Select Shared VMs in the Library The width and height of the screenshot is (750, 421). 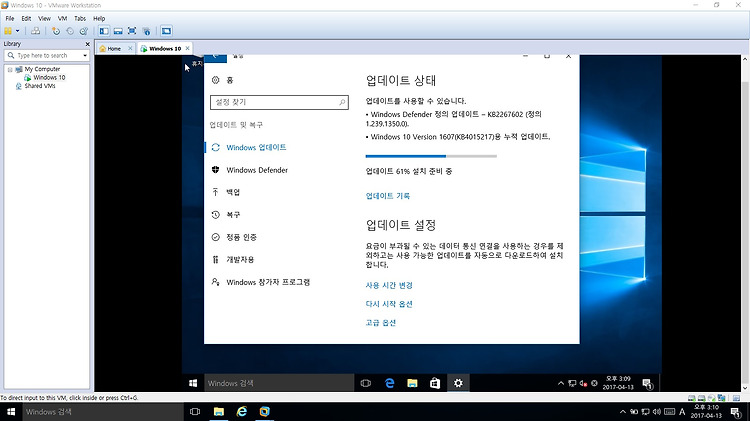click(40, 86)
